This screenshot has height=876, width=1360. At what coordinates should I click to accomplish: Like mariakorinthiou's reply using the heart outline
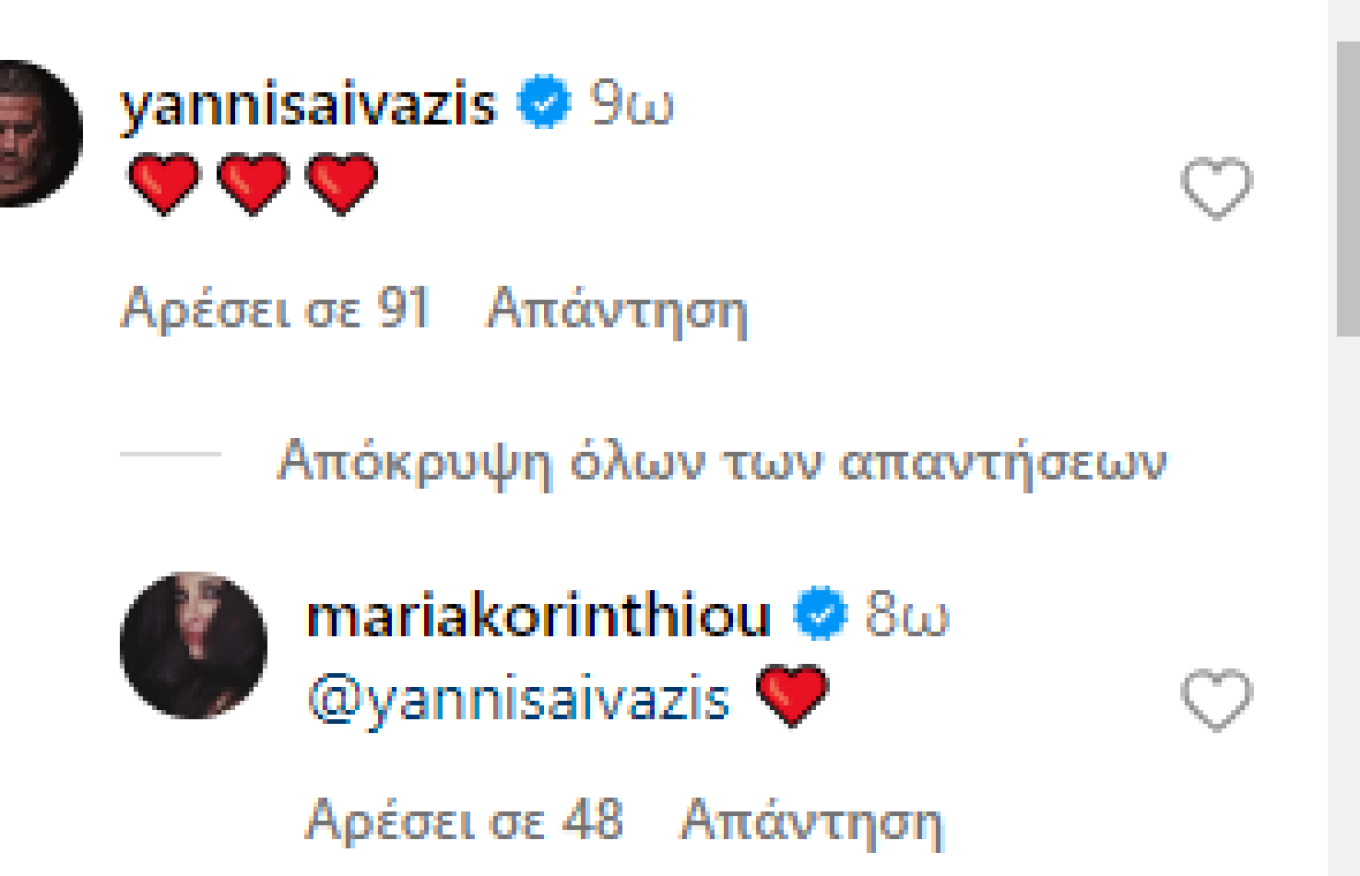click(x=1217, y=700)
